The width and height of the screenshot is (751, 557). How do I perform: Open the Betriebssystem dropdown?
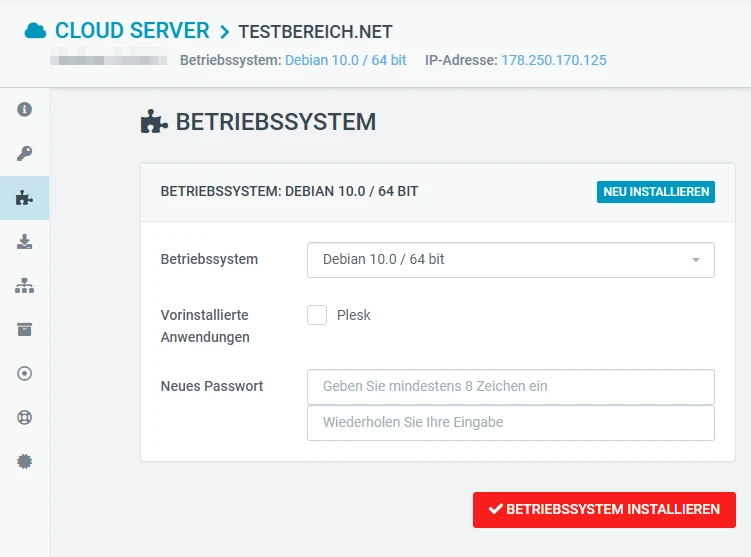click(510, 259)
